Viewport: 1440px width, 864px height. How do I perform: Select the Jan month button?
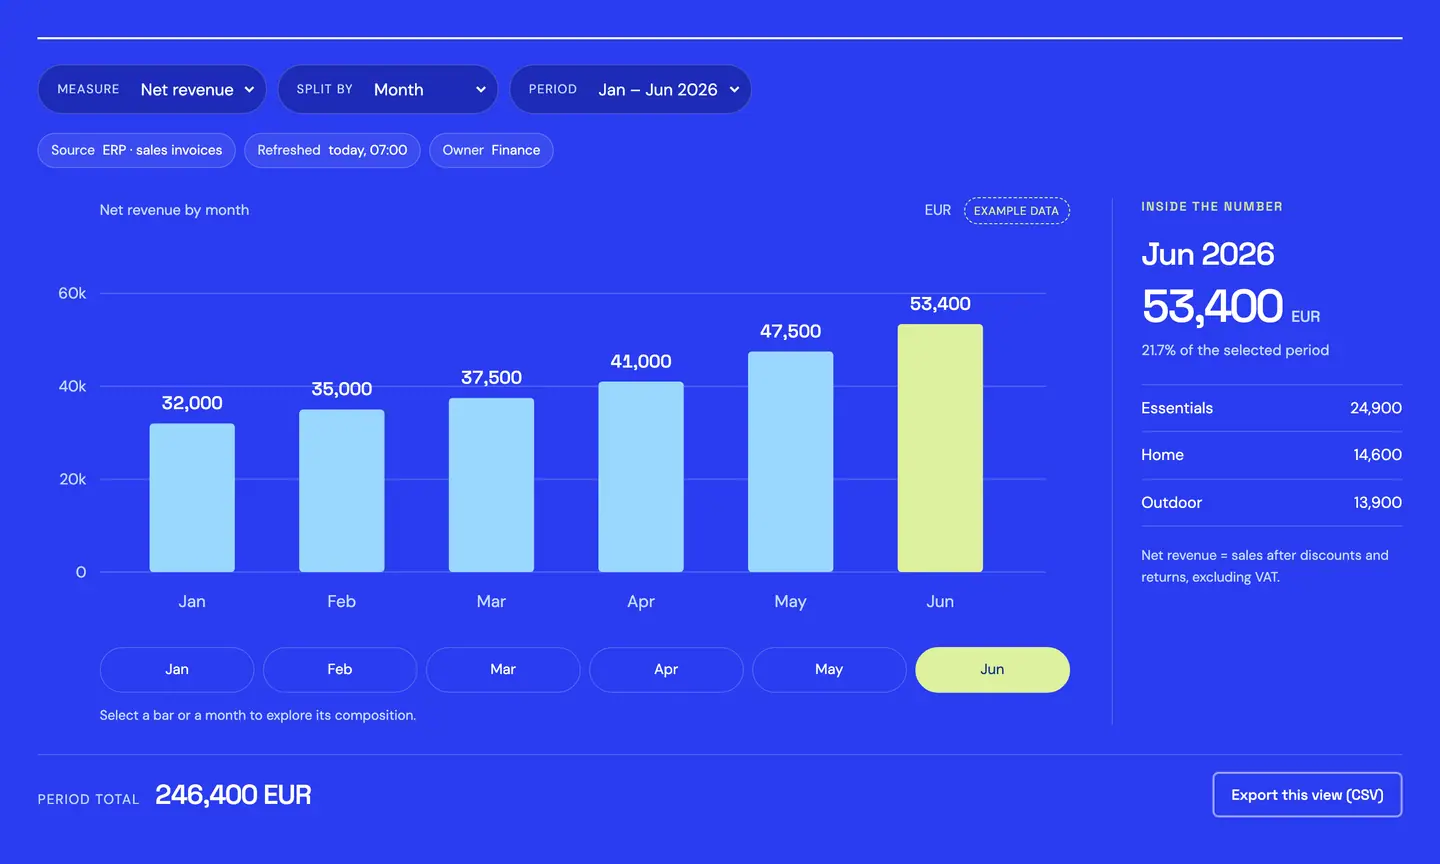pos(177,670)
